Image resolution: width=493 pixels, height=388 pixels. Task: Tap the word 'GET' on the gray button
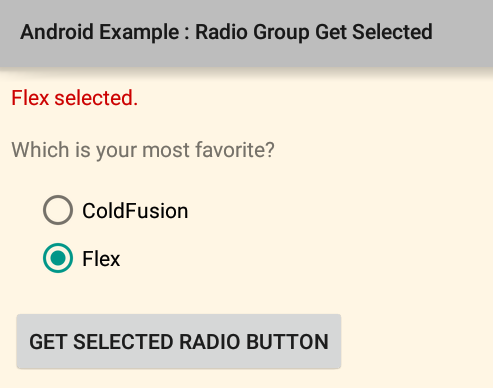[x=48, y=342]
